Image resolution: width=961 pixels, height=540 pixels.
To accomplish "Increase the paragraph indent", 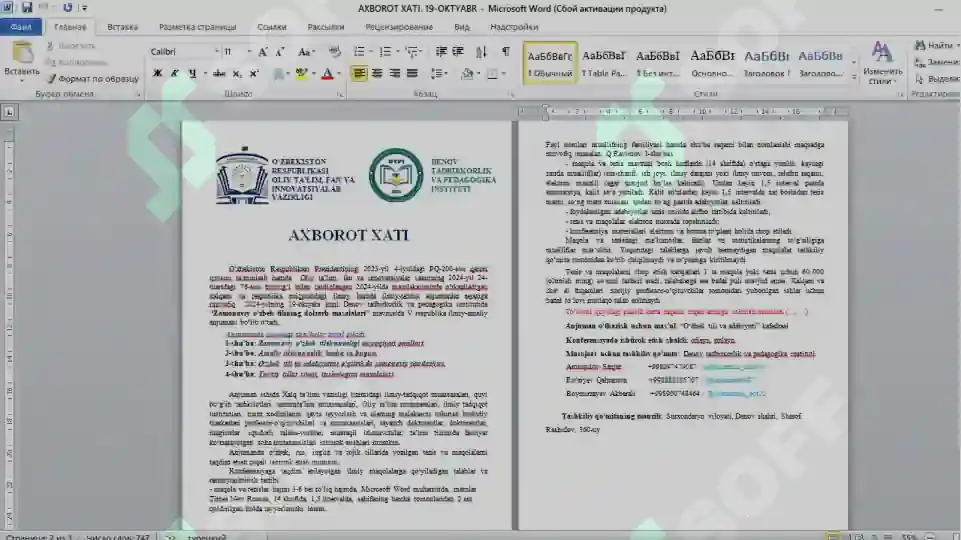I will 458,52.
